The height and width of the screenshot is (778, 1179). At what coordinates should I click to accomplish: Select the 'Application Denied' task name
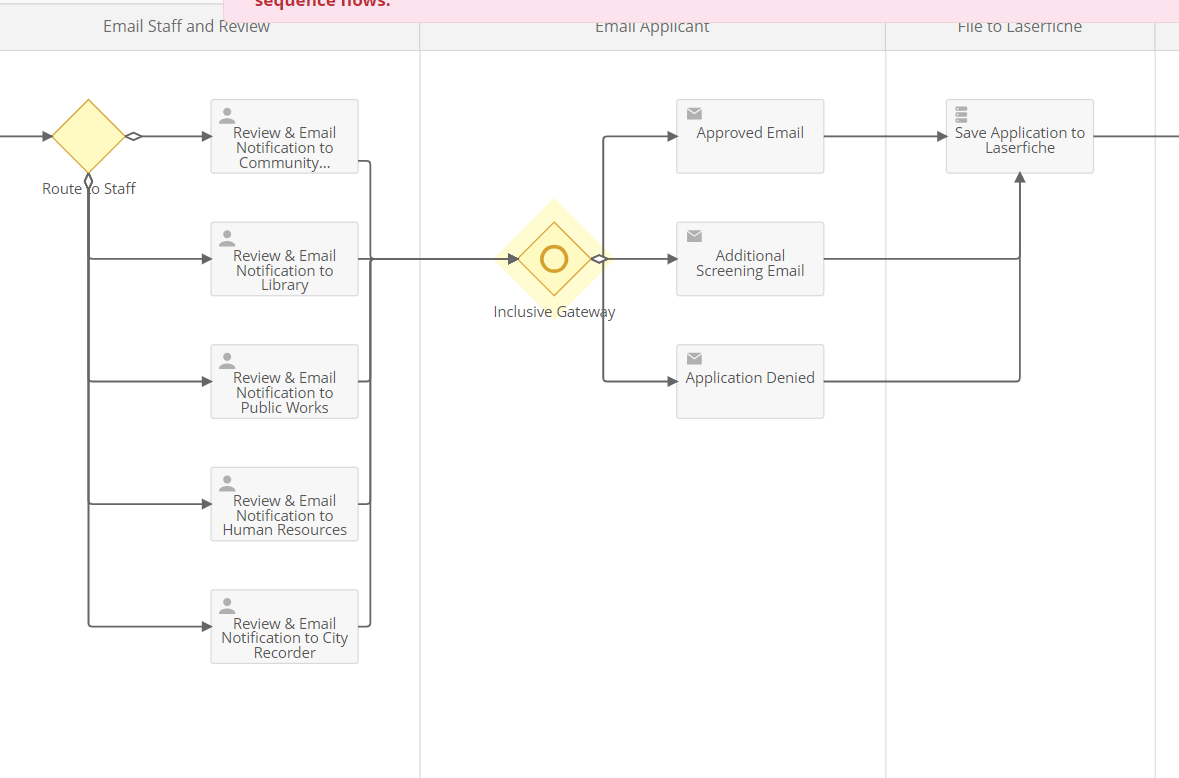[x=750, y=377]
